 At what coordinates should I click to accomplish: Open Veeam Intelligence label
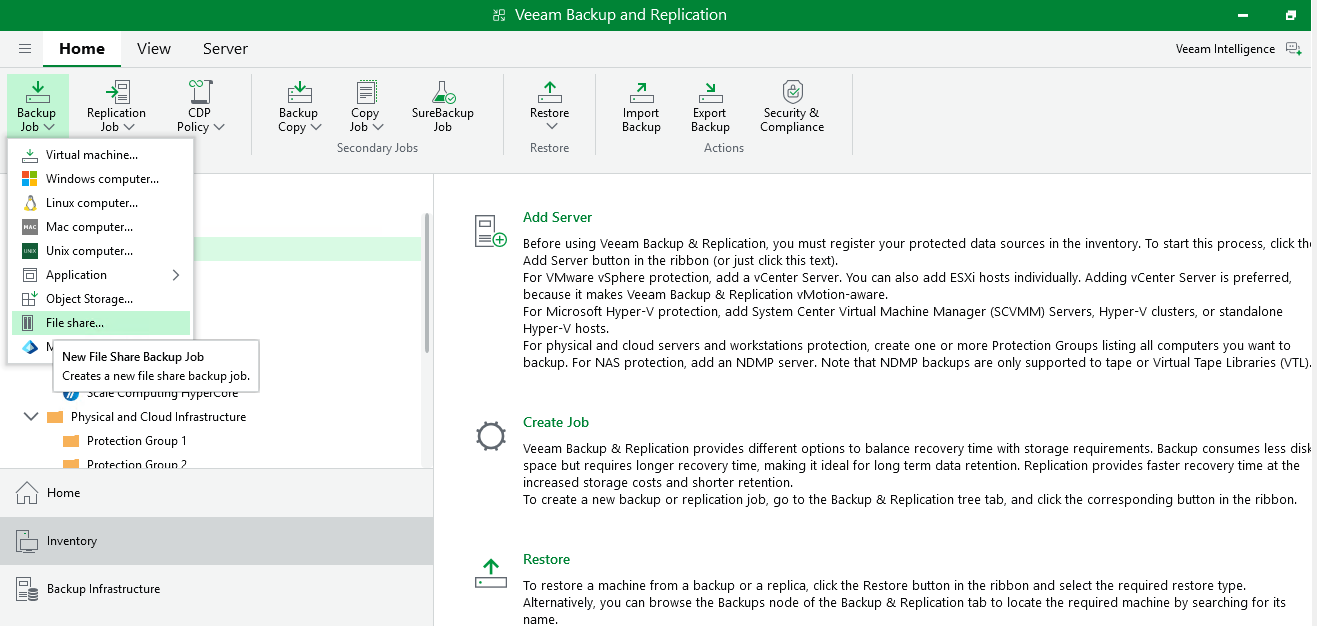click(x=1225, y=49)
